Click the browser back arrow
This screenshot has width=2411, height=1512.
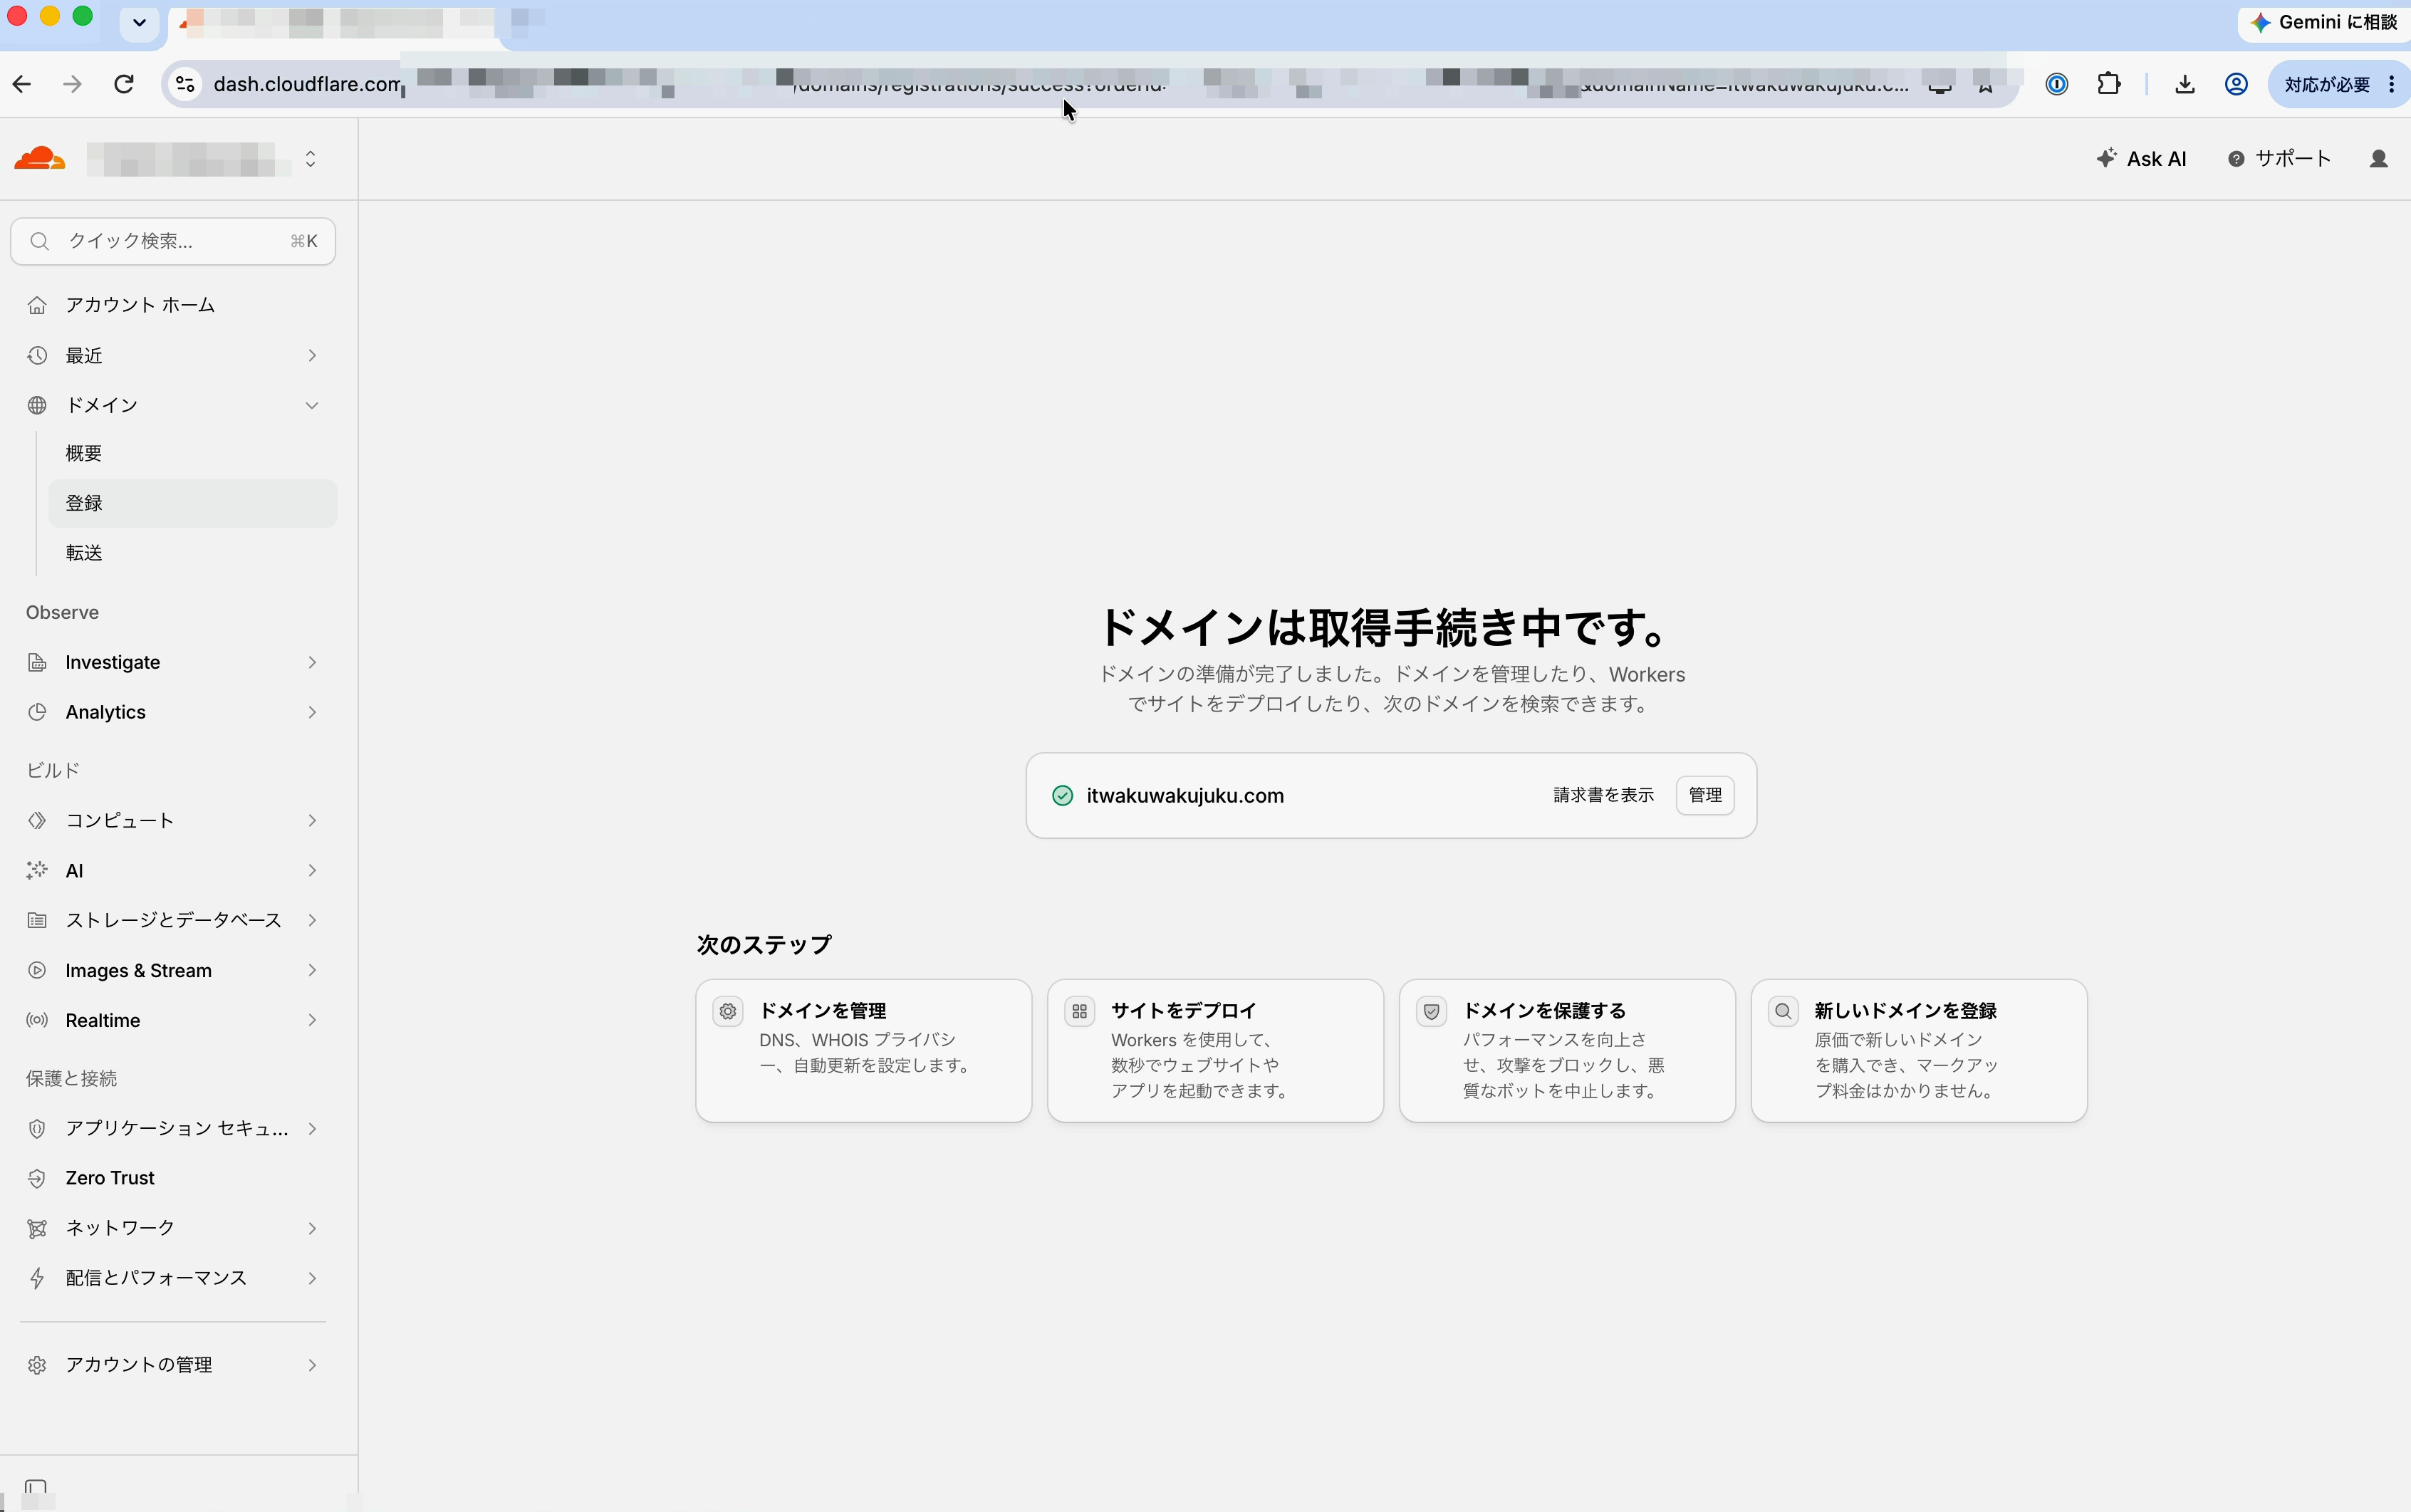(x=22, y=84)
